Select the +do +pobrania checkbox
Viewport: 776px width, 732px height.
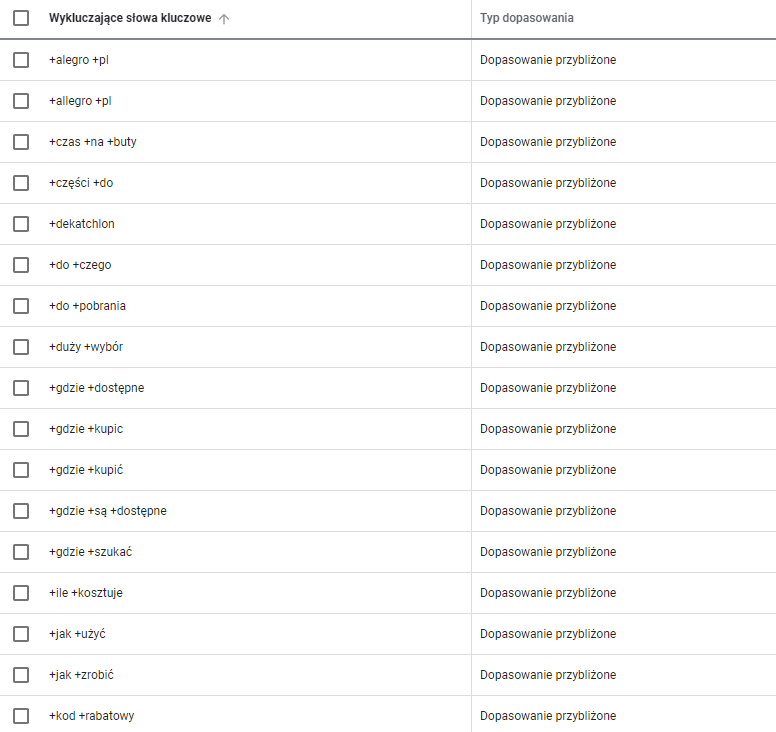coord(21,306)
